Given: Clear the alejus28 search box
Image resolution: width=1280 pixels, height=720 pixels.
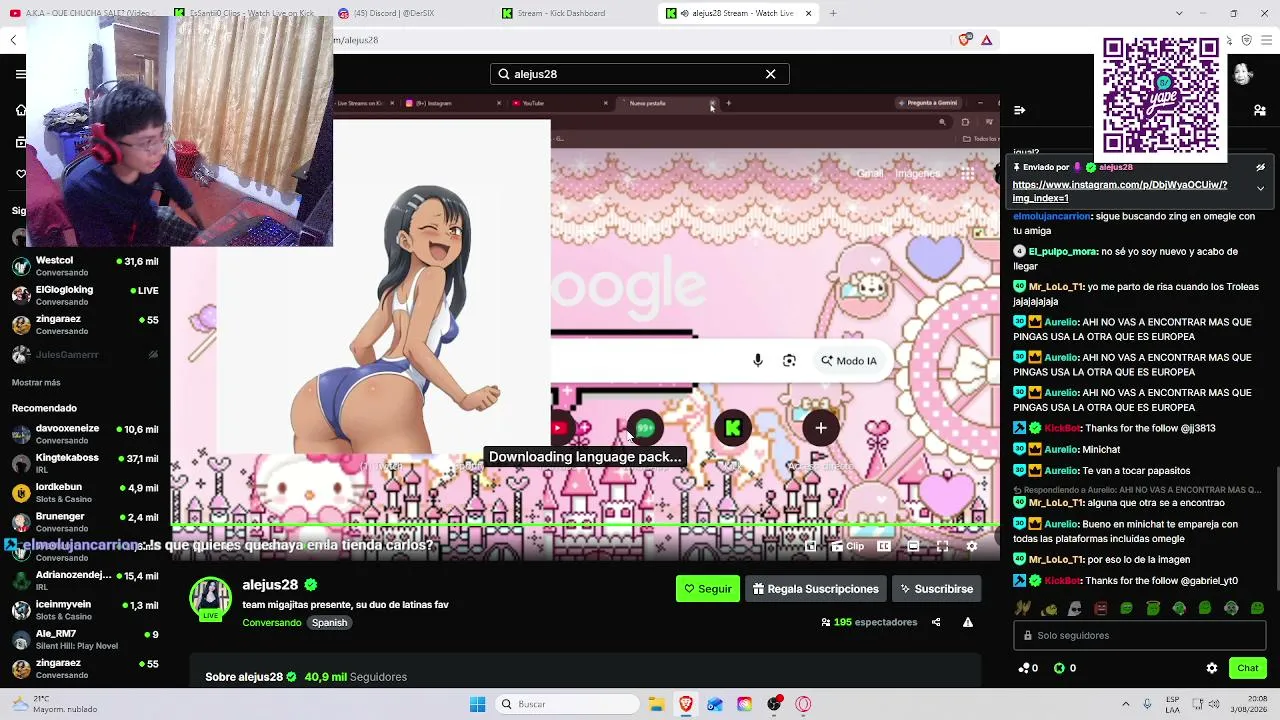Looking at the screenshot, I should coord(770,74).
